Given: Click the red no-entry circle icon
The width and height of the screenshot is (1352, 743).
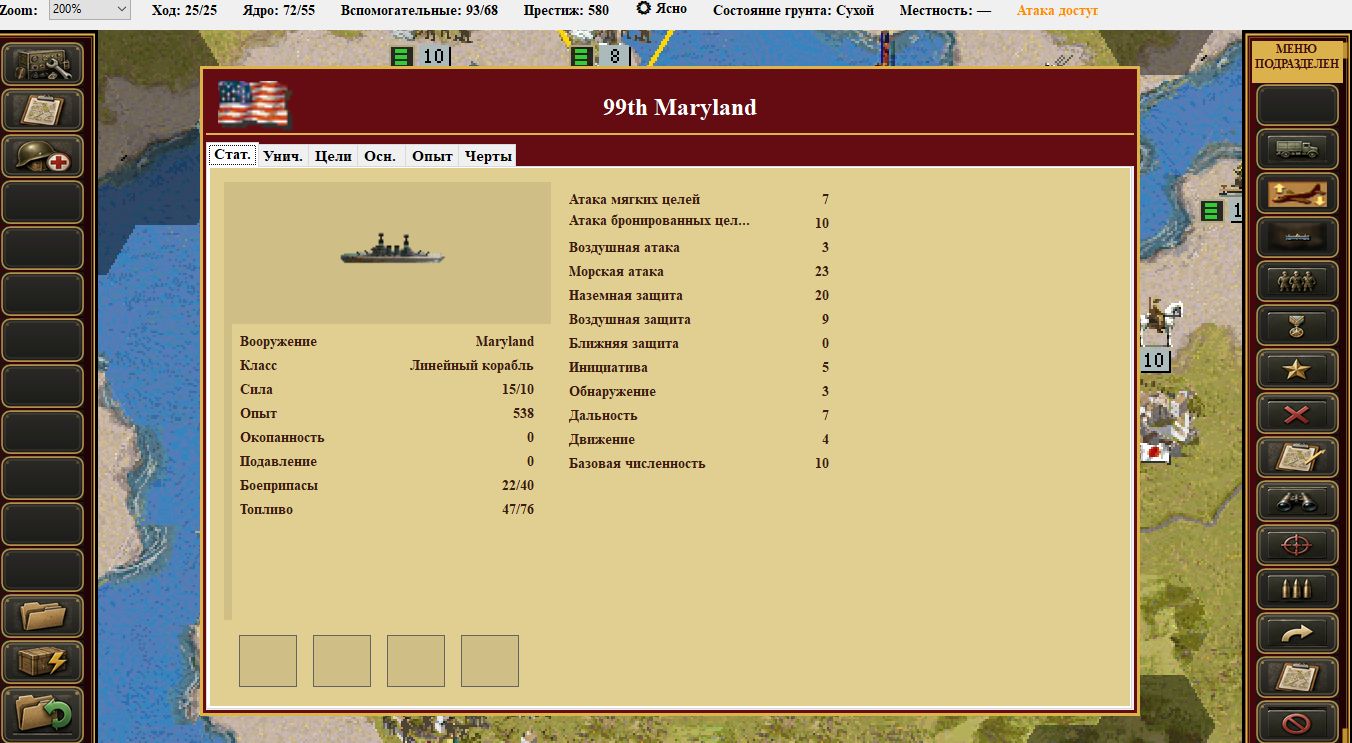Looking at the screenshot, I should pos(1297,721).
